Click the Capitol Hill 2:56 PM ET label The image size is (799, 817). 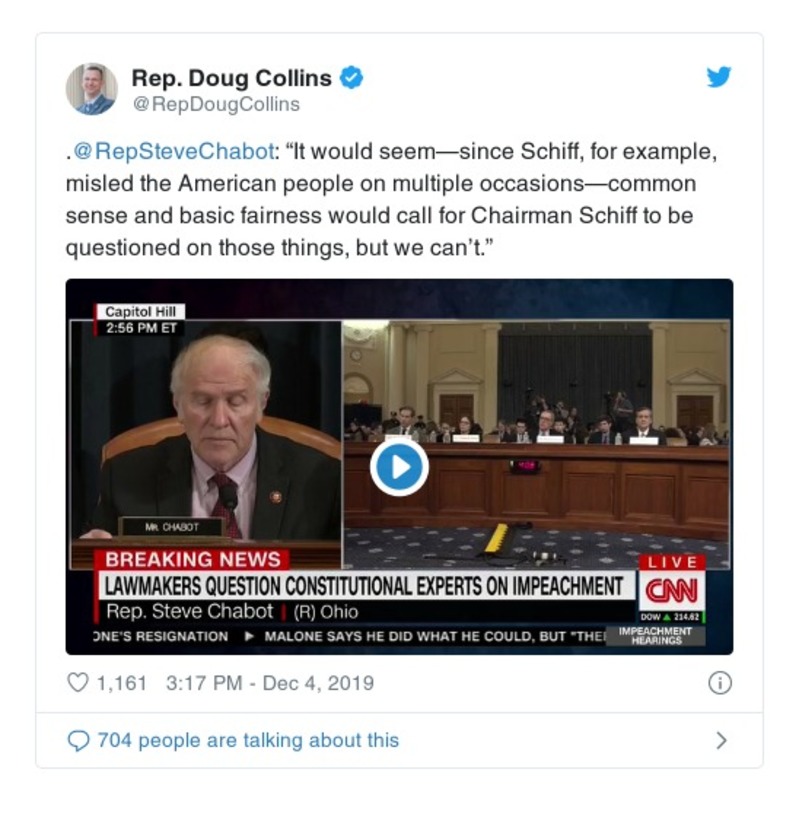pyautogui.click(x=140, y=319)
